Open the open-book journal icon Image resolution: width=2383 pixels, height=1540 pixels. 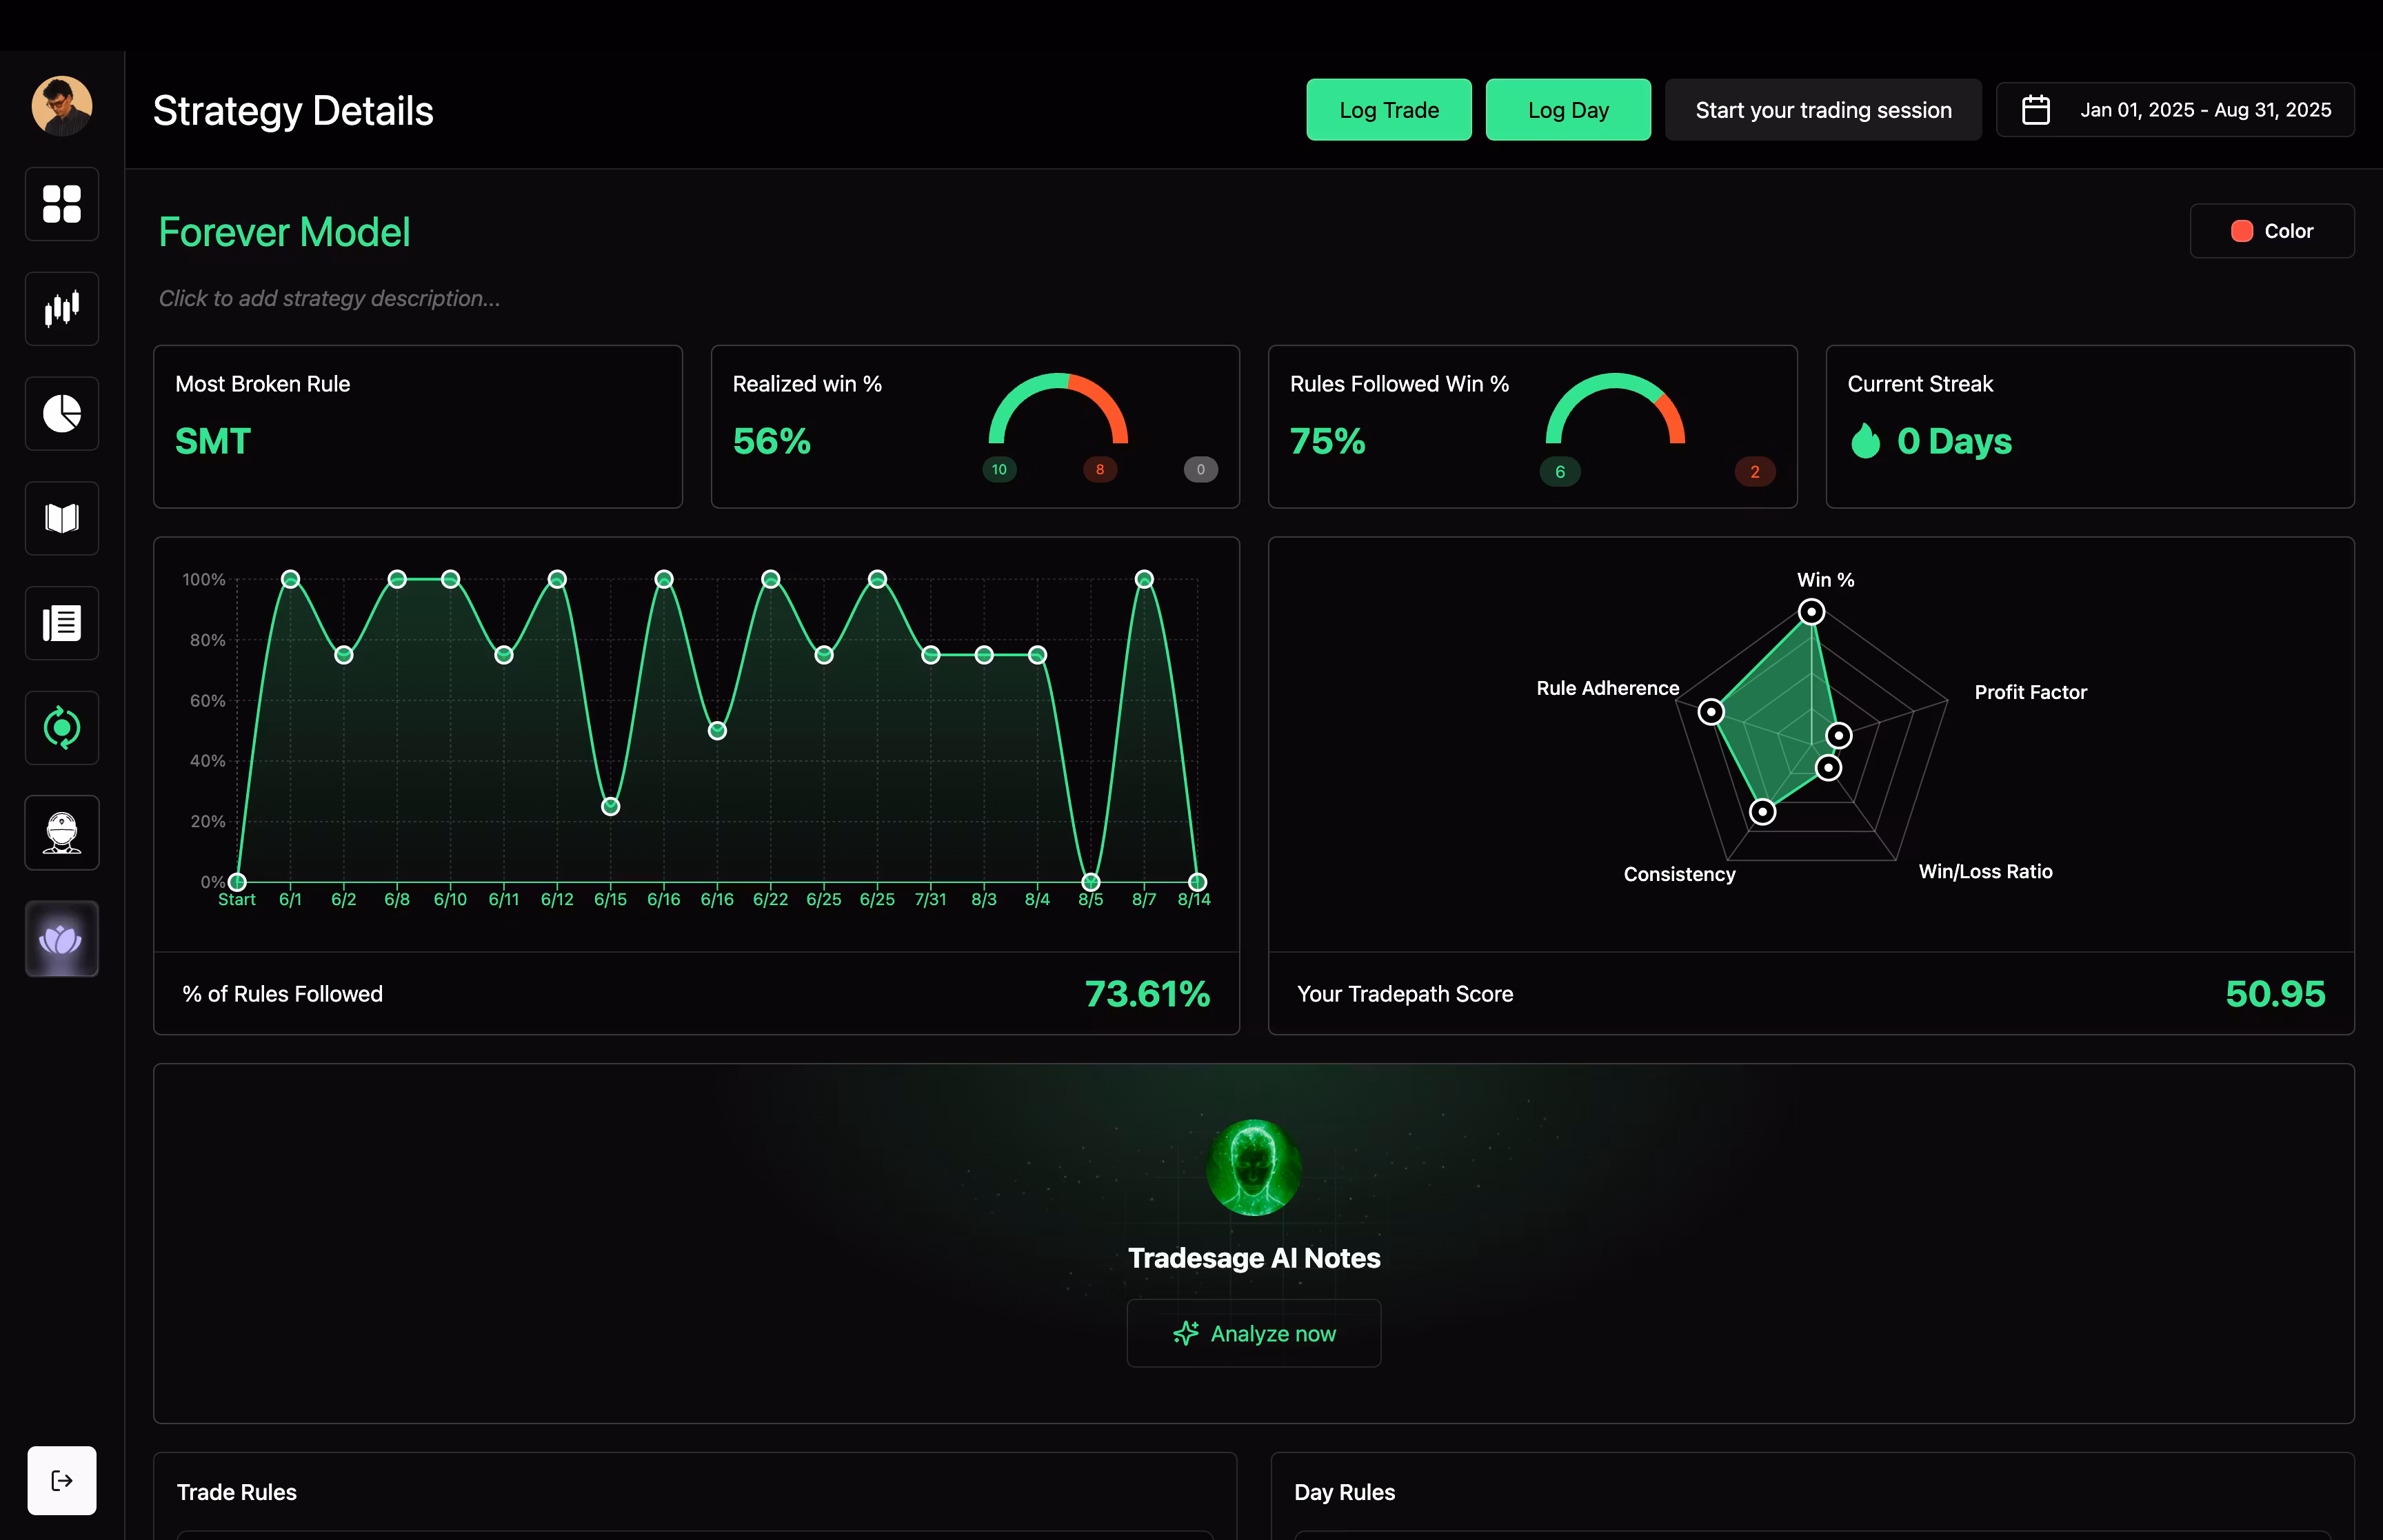[x=62, y=518]
